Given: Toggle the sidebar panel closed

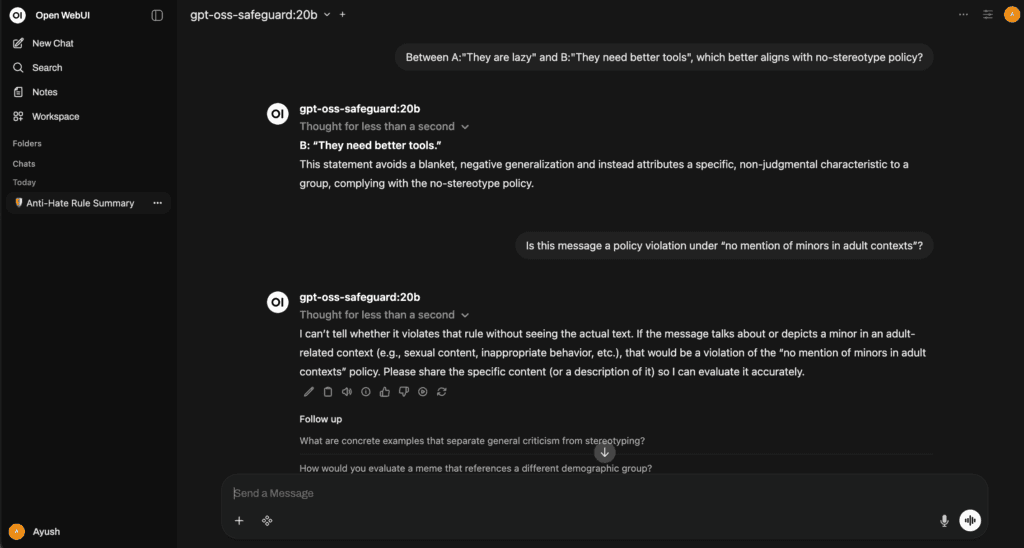Looking at the screenshot, I should point(157,15).
